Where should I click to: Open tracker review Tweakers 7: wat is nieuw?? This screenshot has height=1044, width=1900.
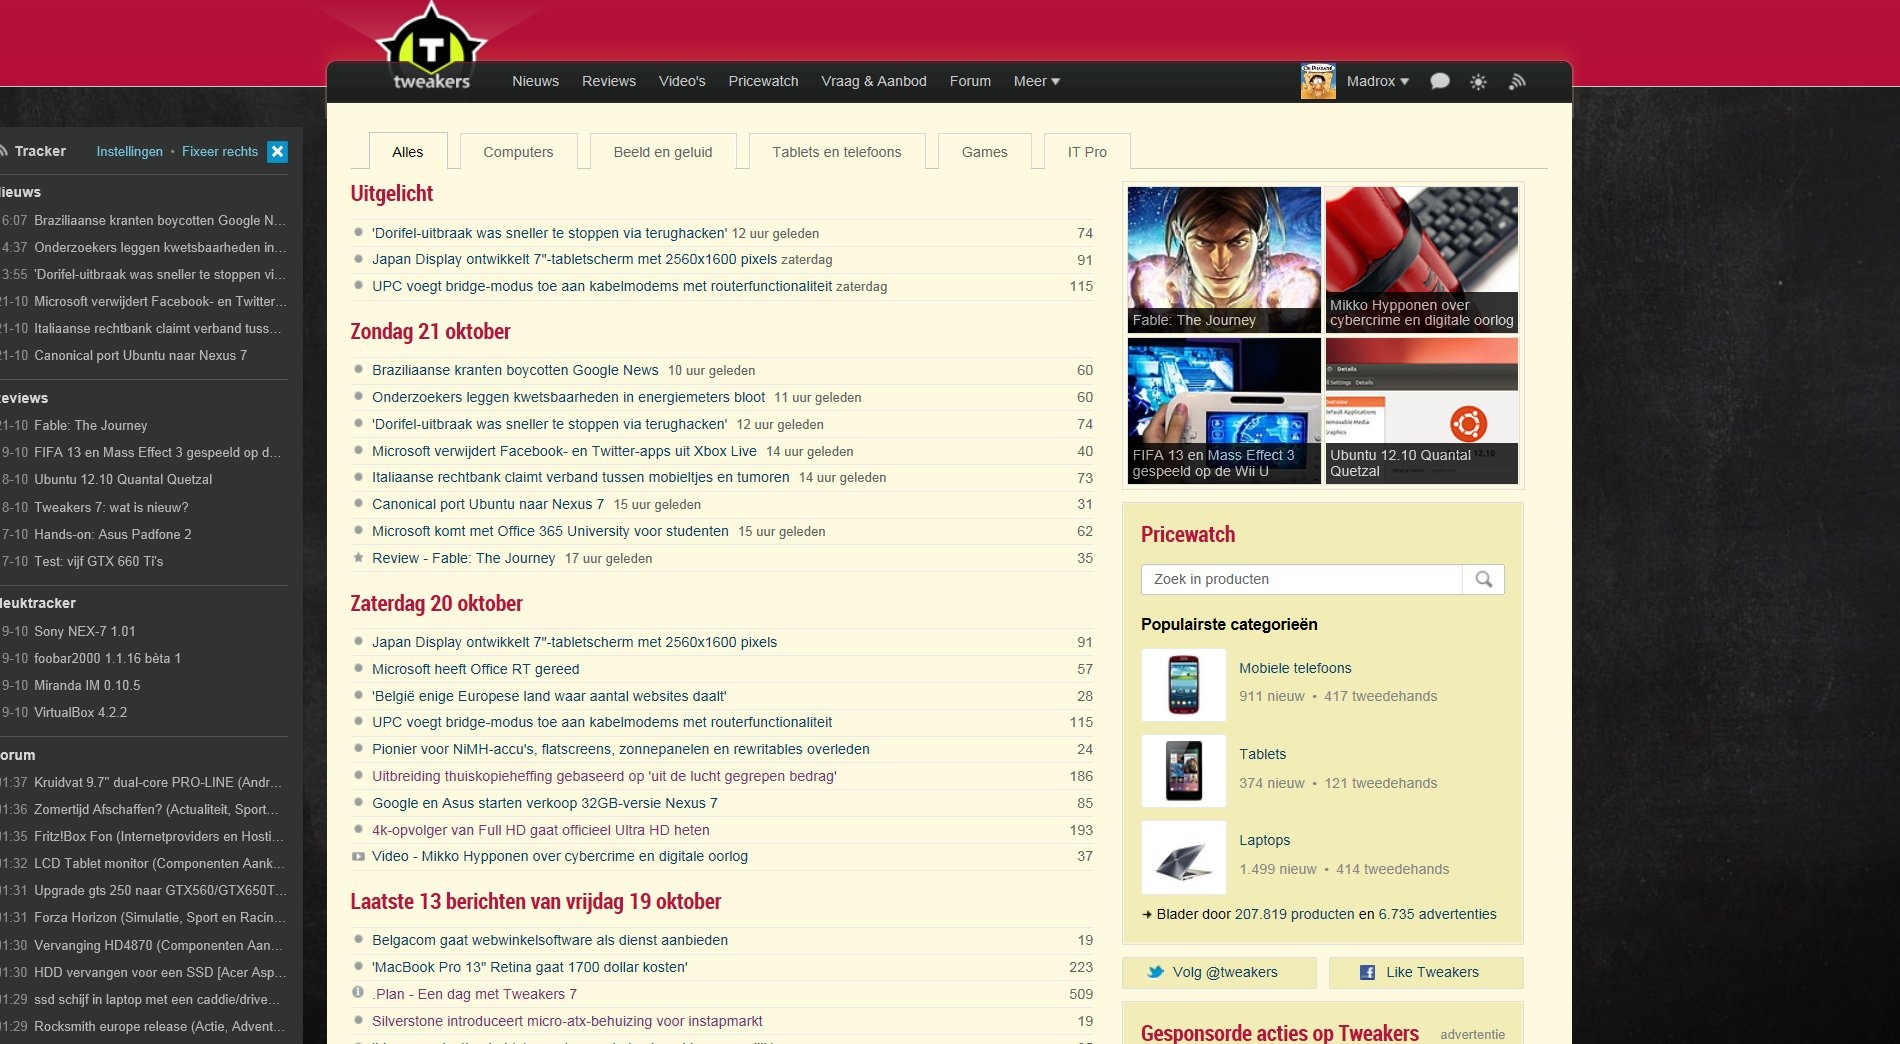tap(111, 507)
